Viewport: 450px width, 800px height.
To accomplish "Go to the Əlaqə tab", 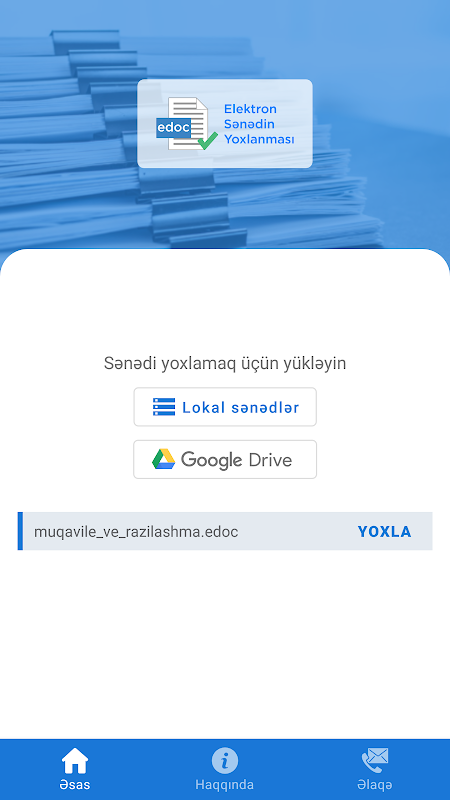I will [x=375, y=769].
